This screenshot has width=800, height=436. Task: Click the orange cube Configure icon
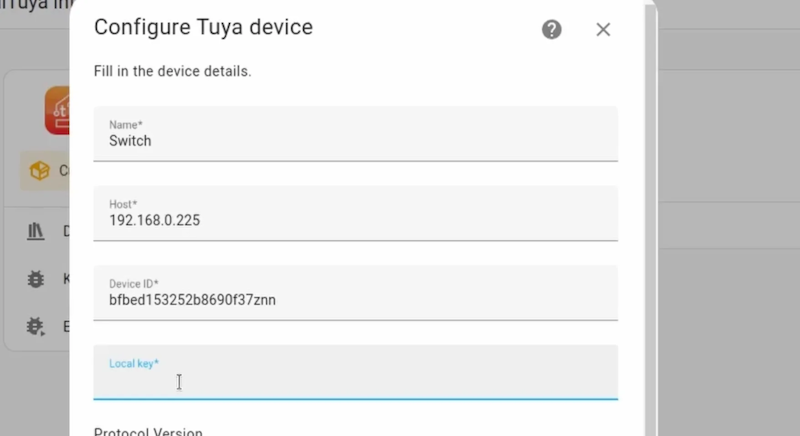[x=40, y=171]
